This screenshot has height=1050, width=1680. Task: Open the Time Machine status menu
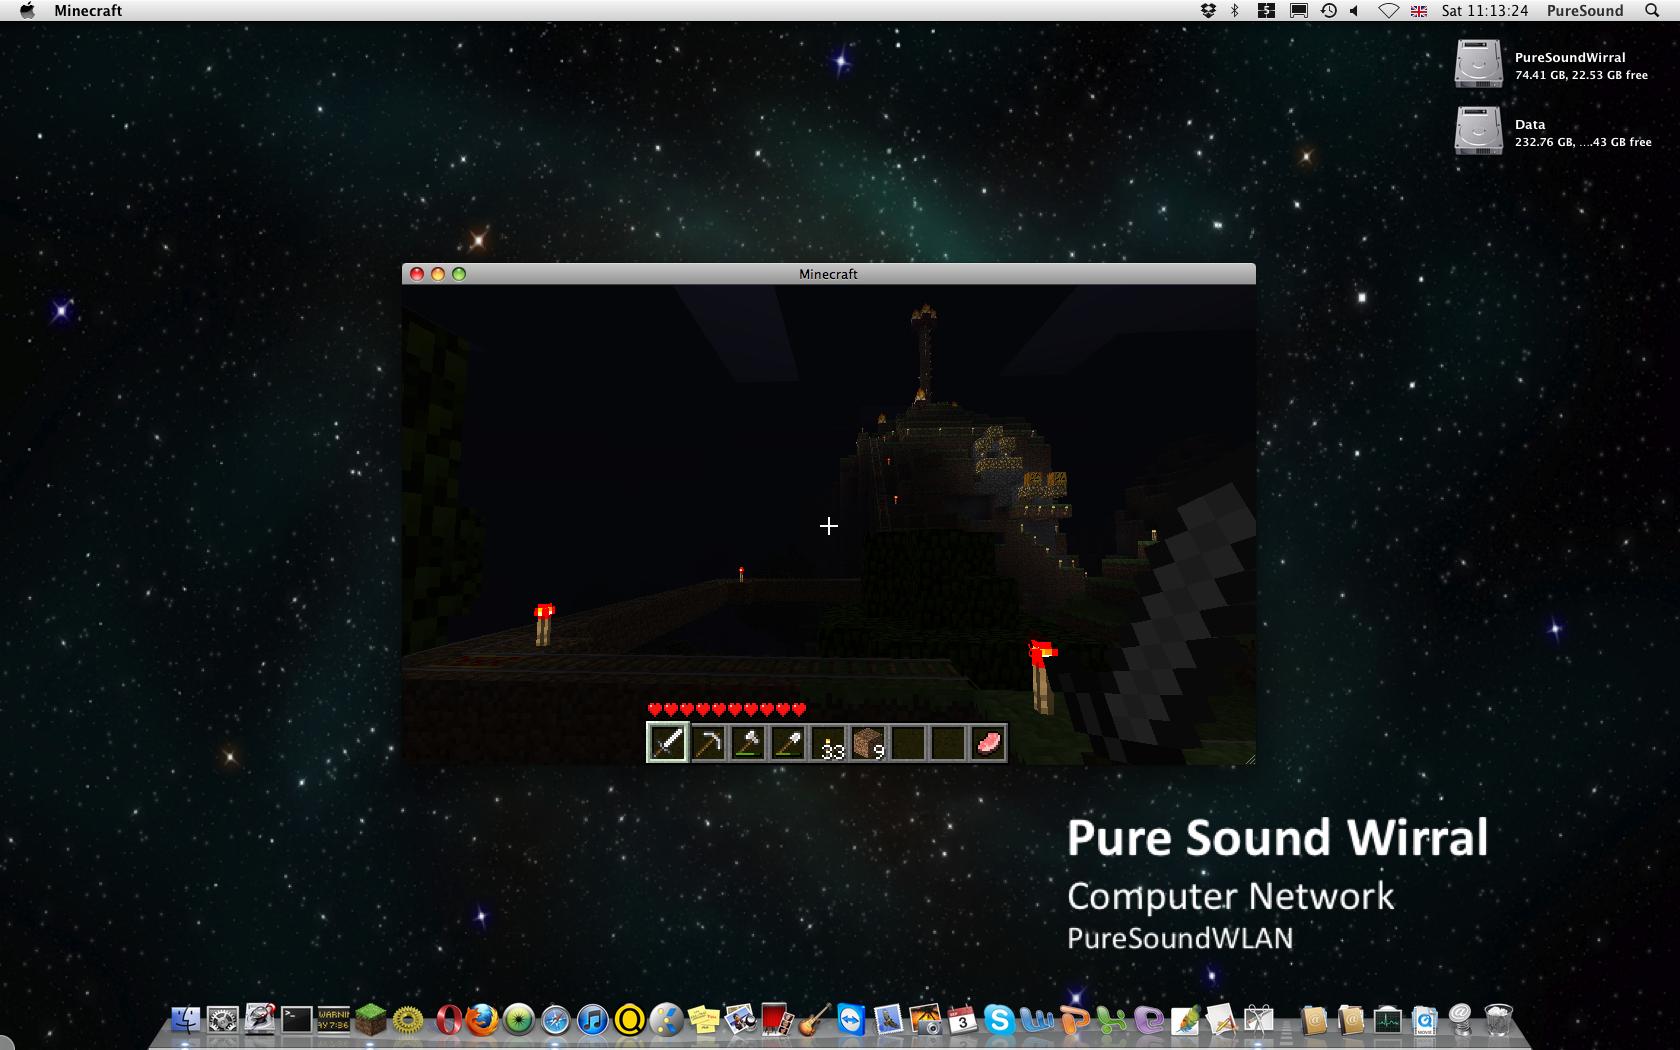tap(1329, 10)
